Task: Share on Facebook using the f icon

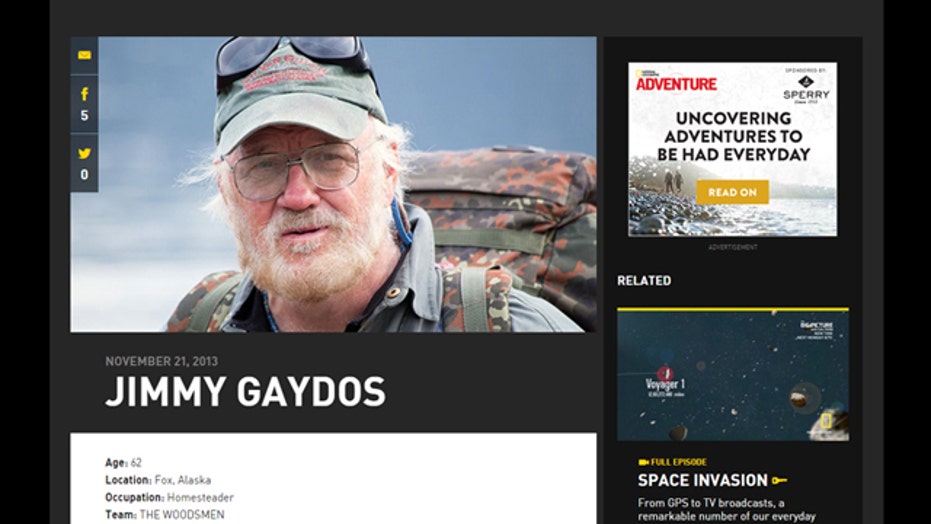Action: [84, 94]
